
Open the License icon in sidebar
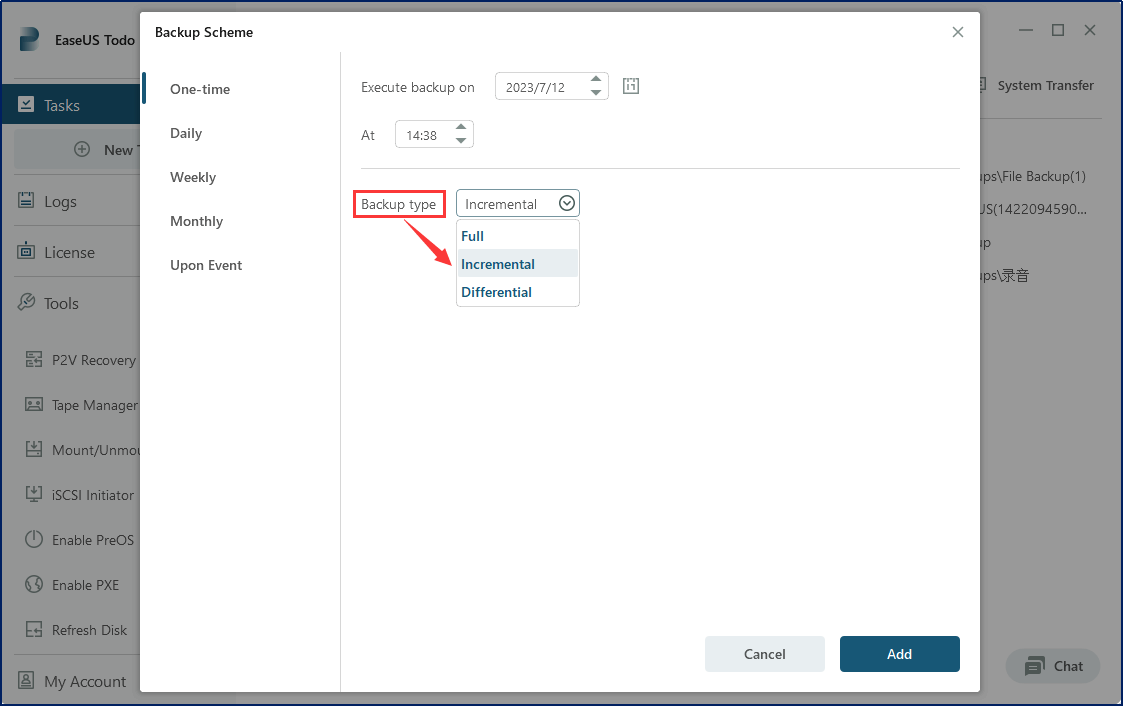click(x=26, y=251)
